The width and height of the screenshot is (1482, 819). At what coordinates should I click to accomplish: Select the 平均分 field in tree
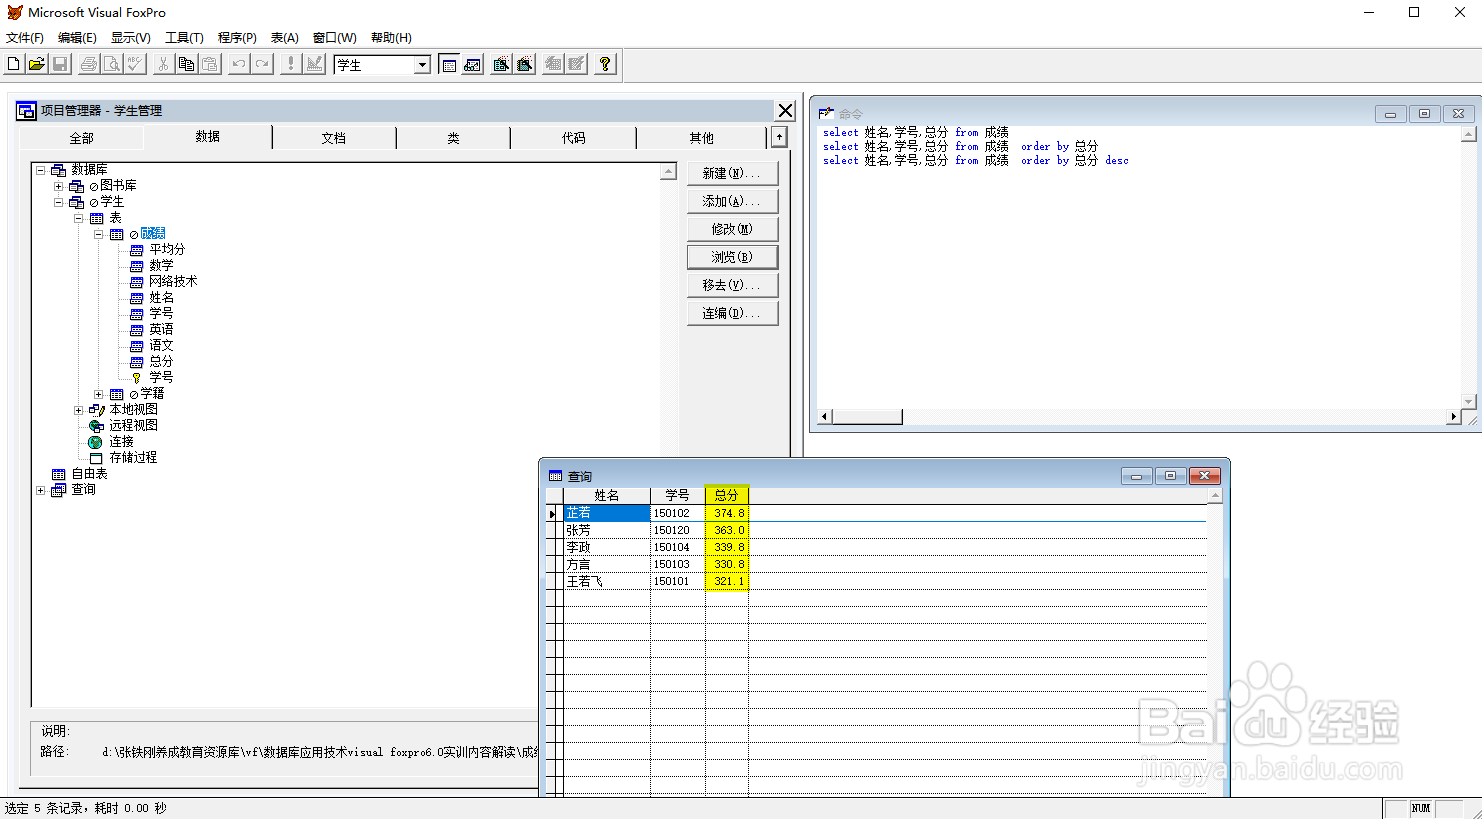pos(167,250)
